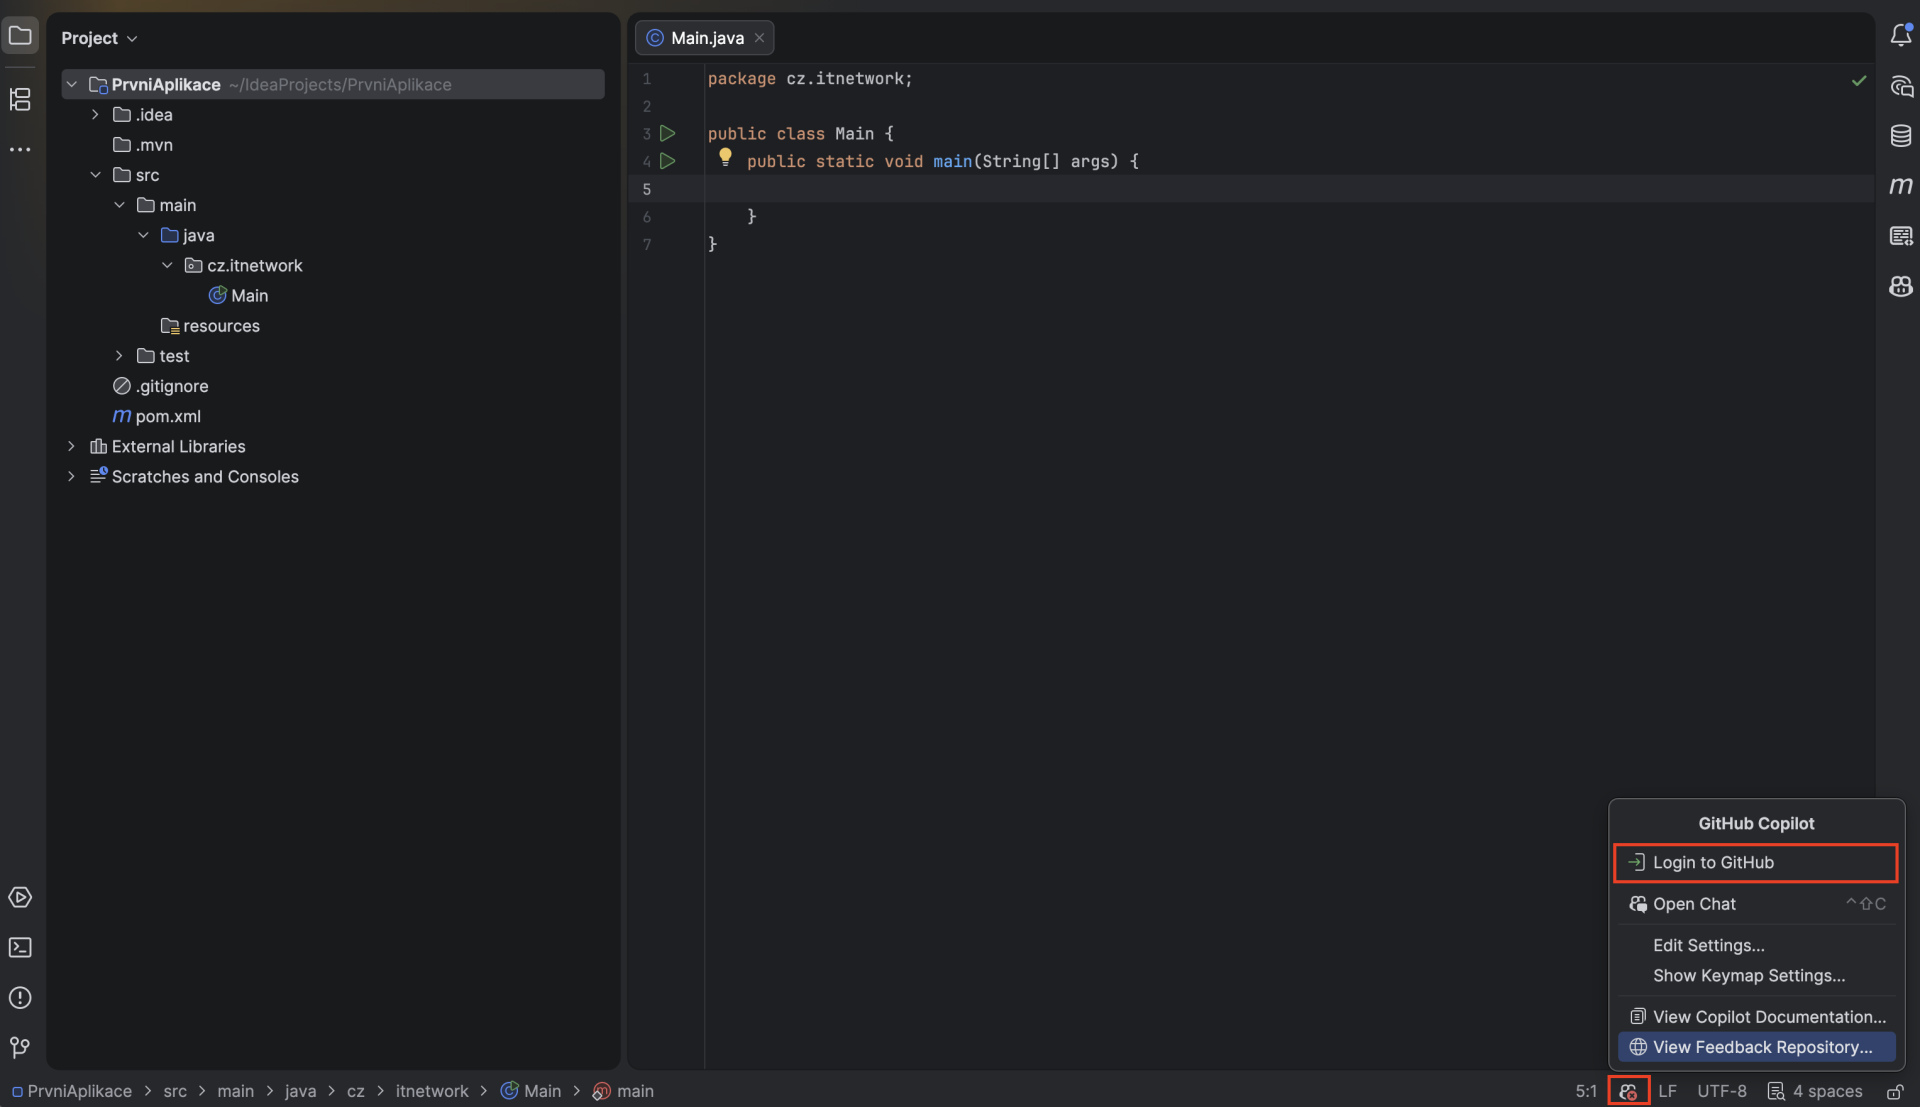Screen dimensions: 1920x1107
Task: Open the Problems tool window
Action: [x=20, y=998]
